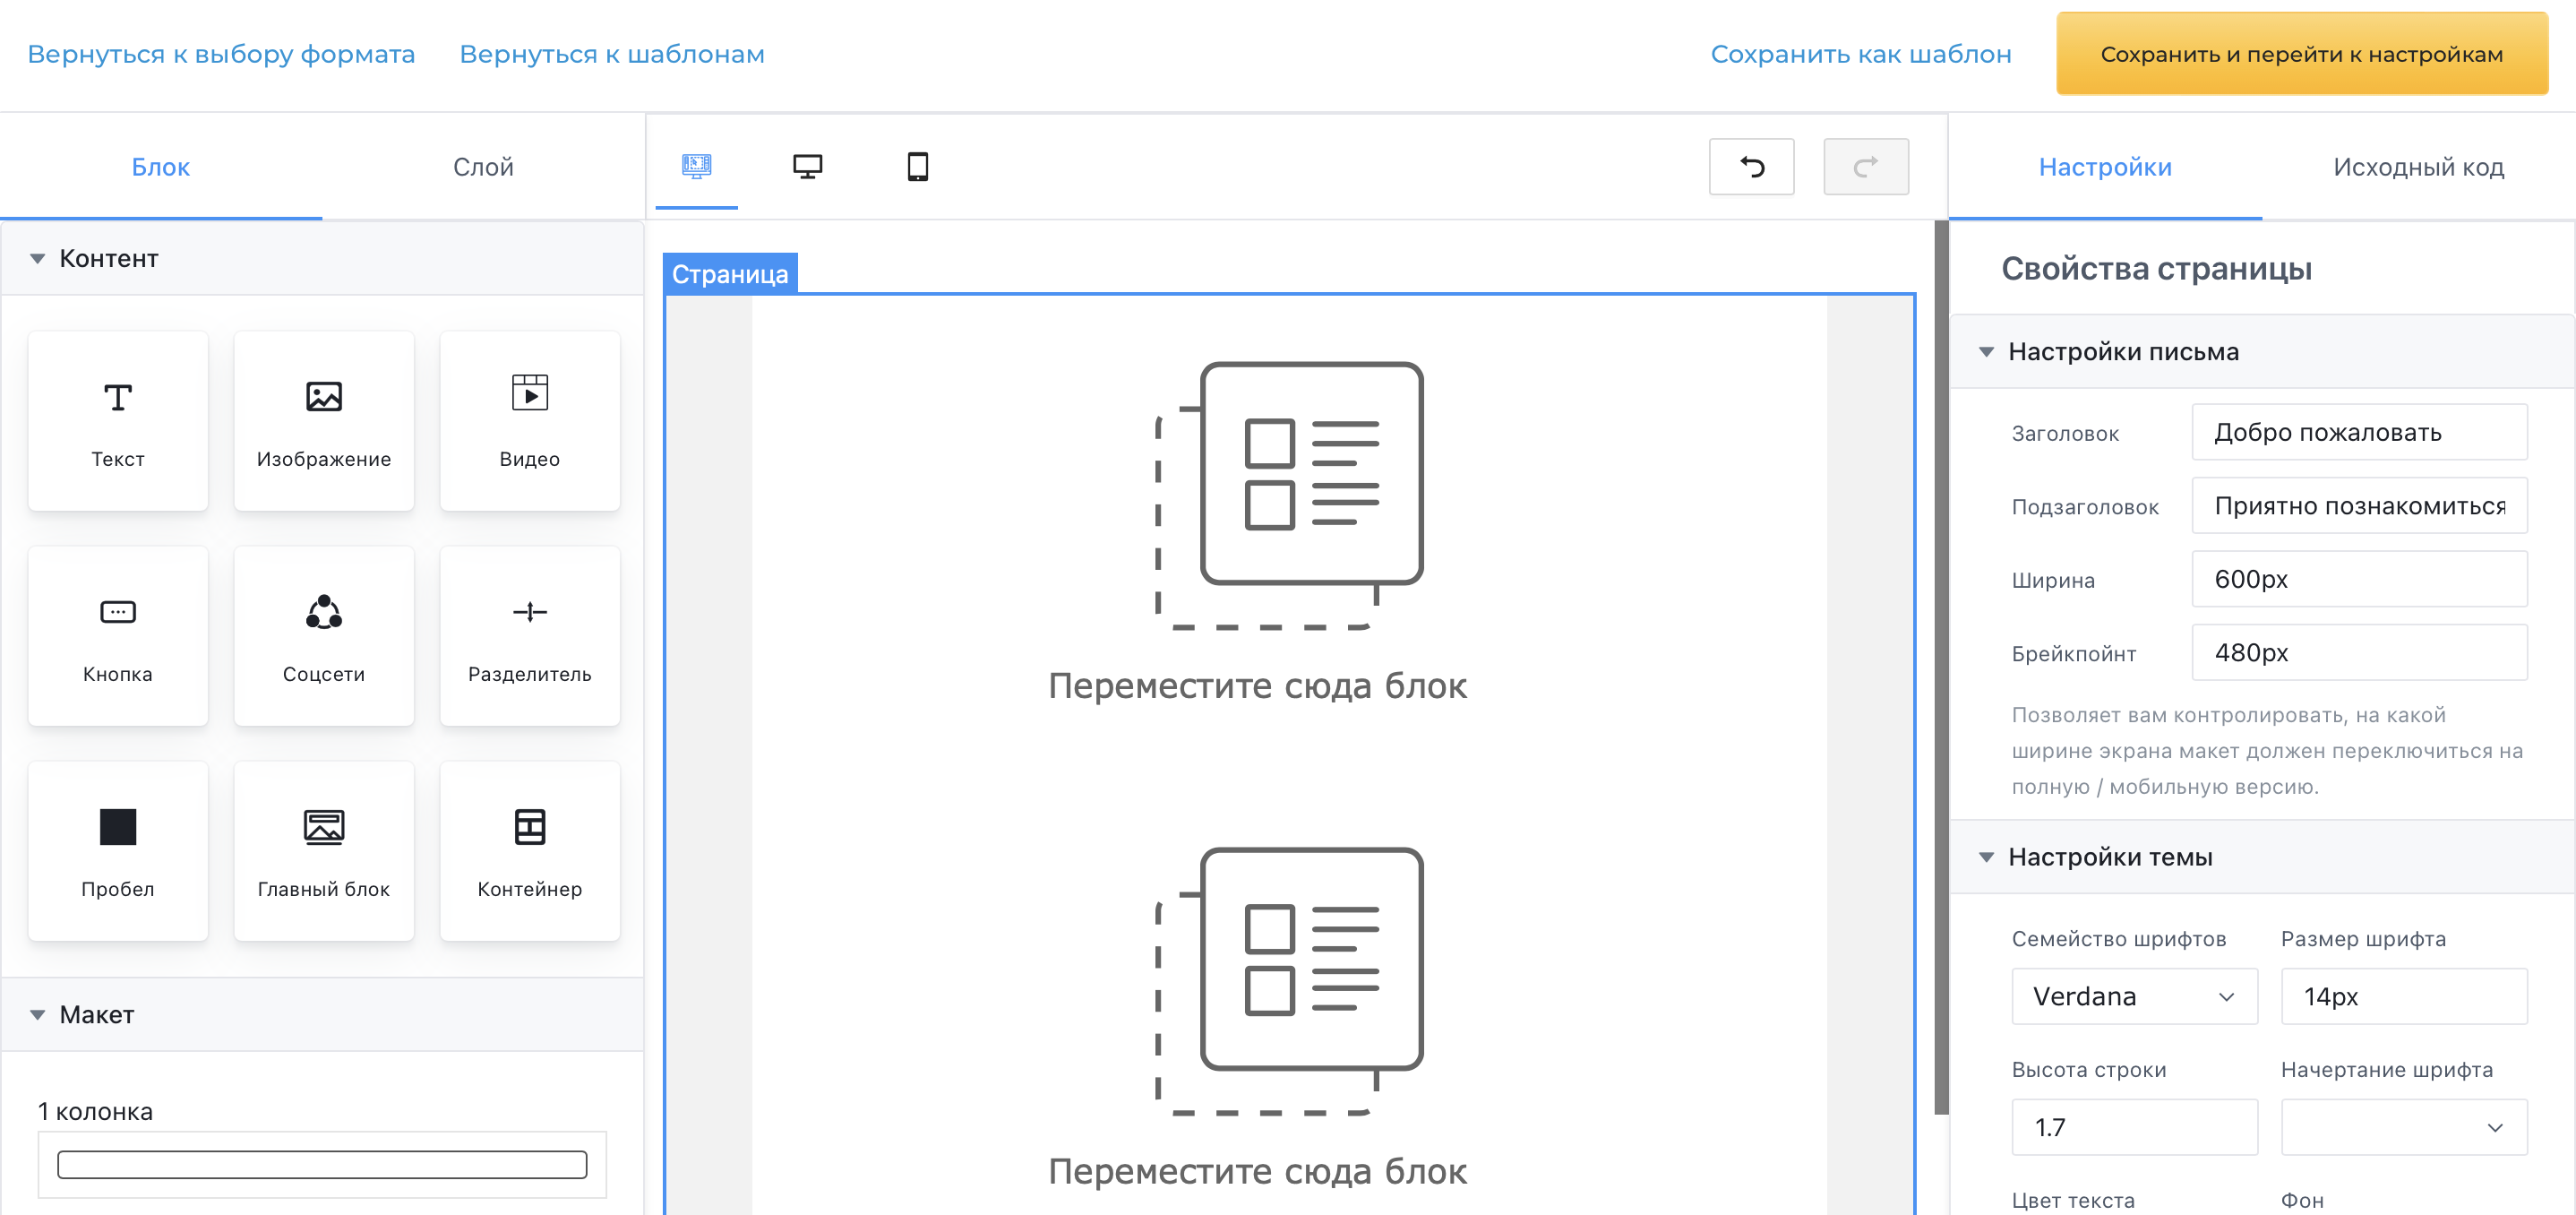Switch to the Слой tab
Screen dimensions: 2576x1215
[x=484, y=166]
